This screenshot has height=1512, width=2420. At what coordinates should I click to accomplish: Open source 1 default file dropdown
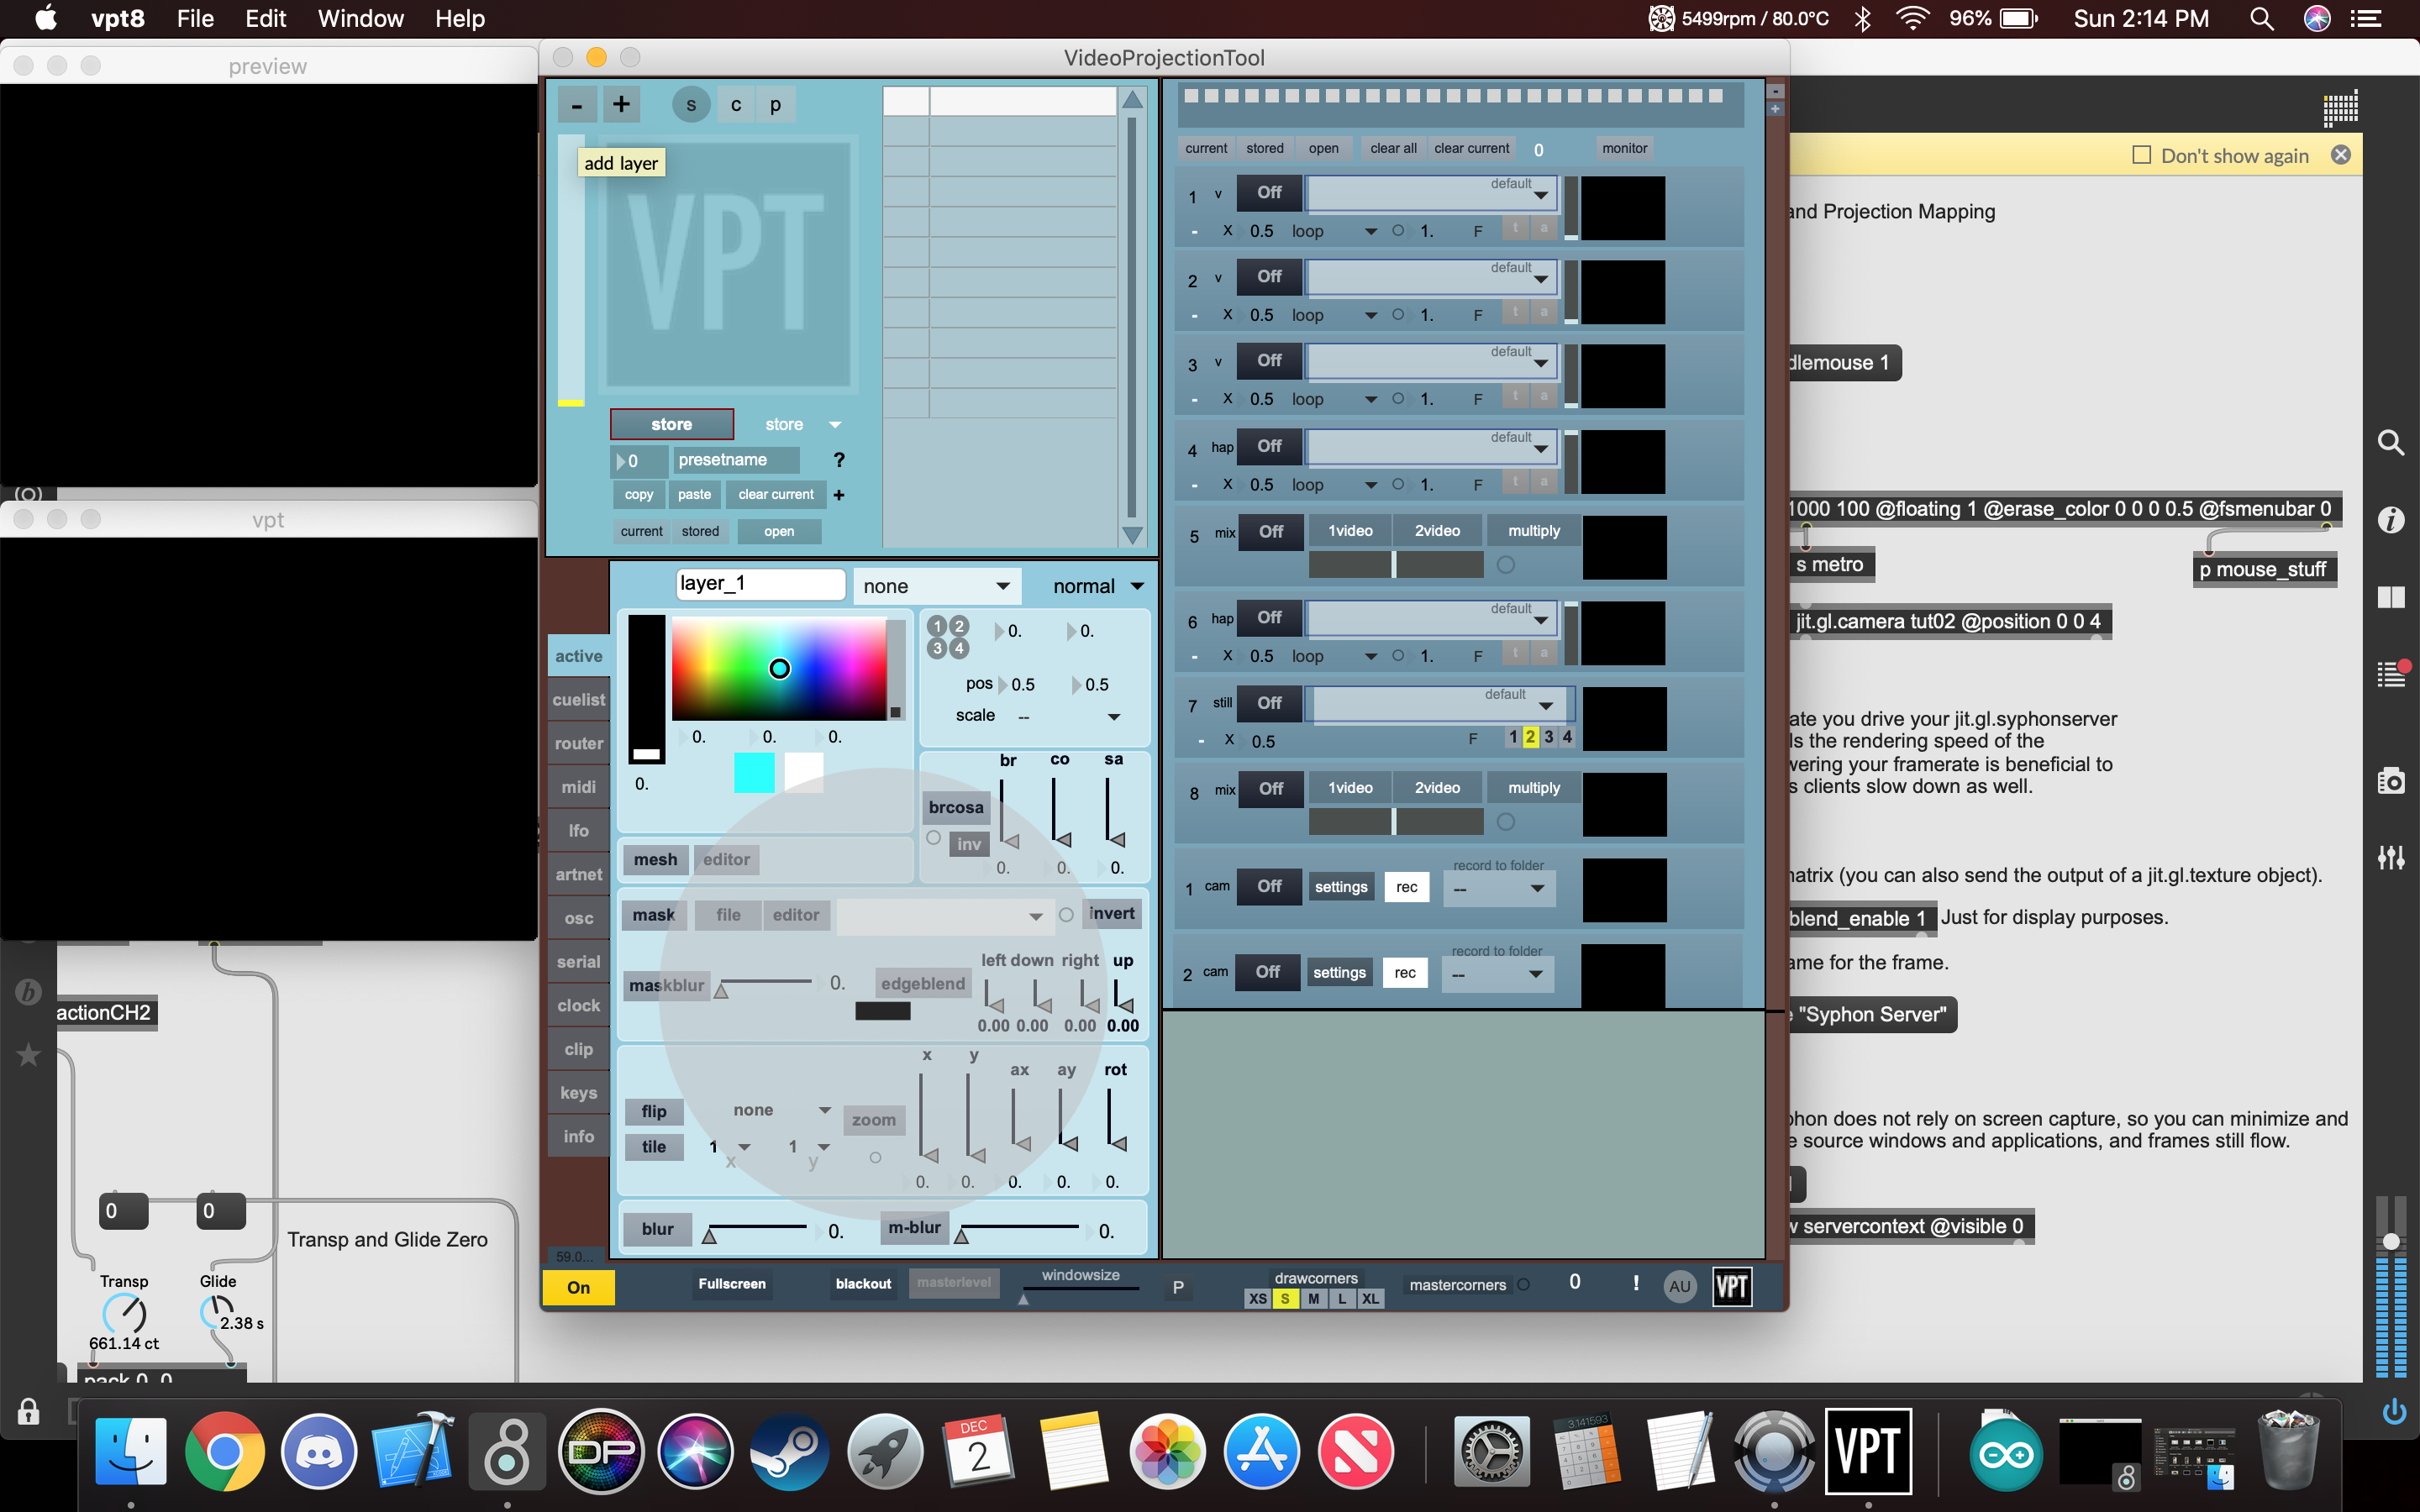coord(1431,193)
